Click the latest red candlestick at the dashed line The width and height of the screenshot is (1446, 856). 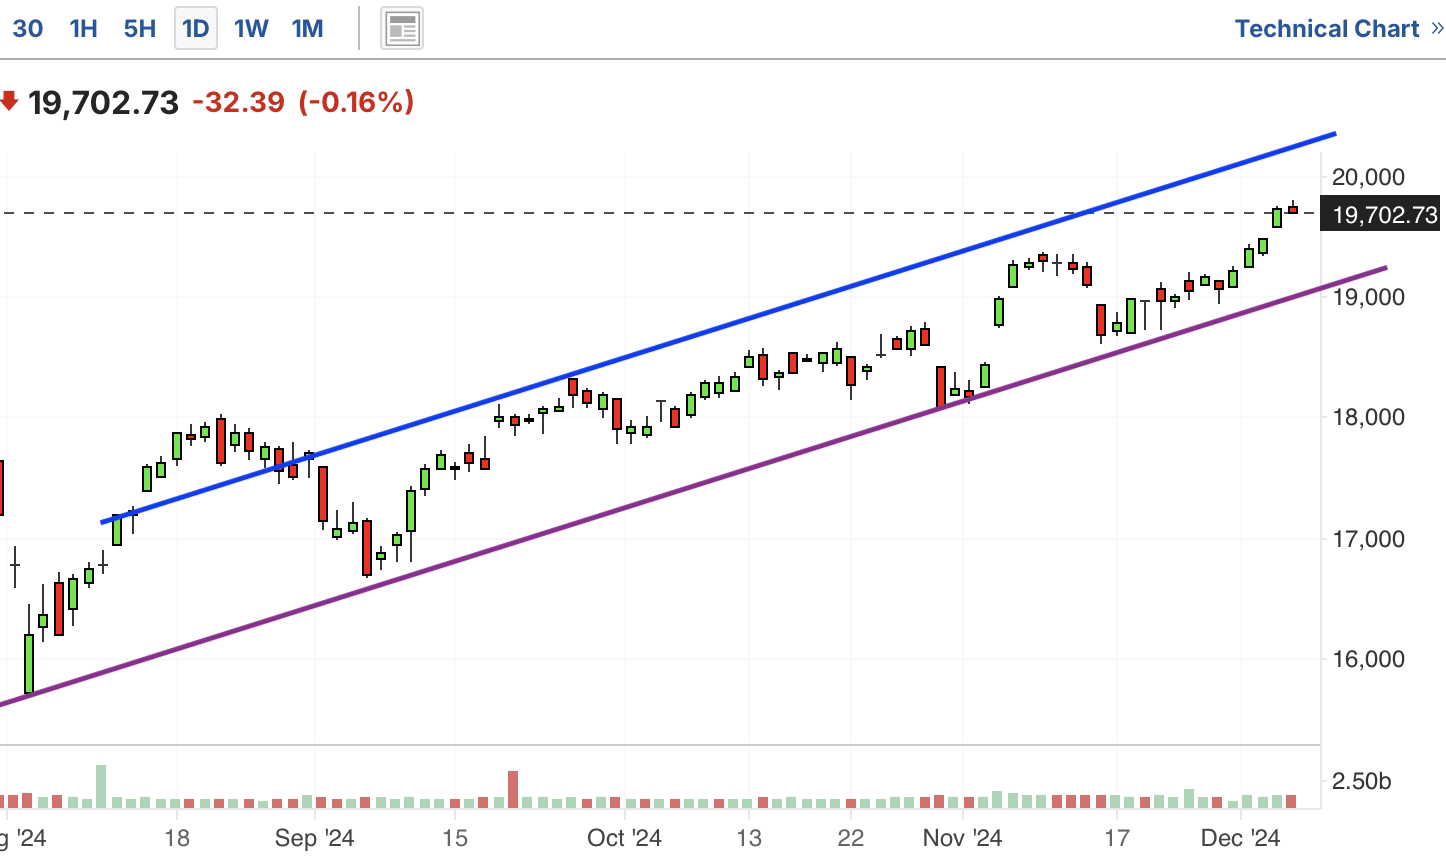(1292, 208)
